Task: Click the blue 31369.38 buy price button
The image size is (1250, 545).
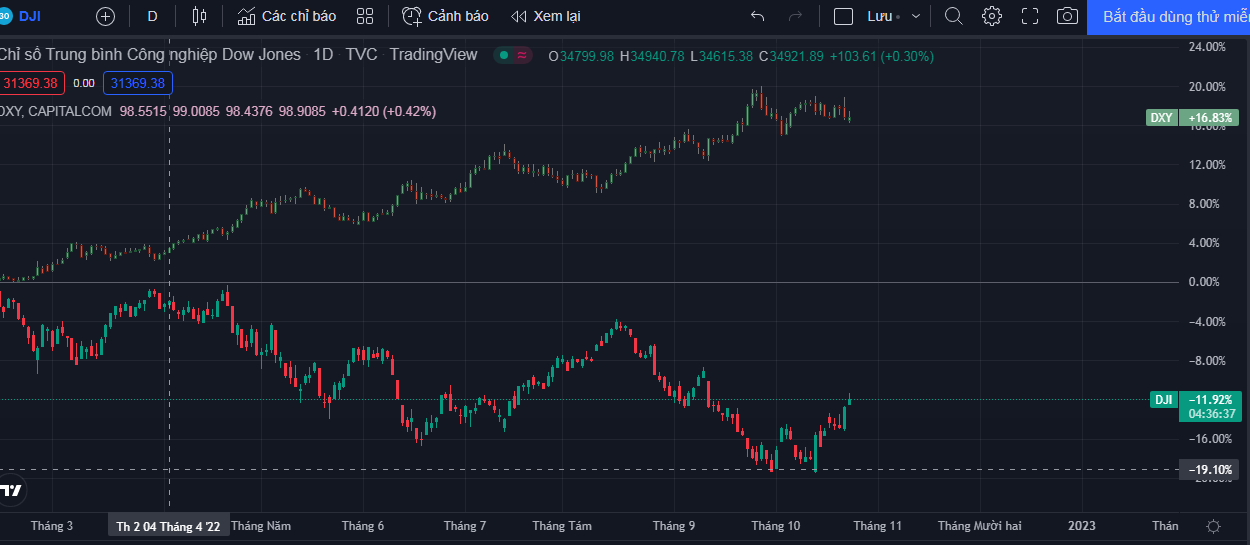Action: tap(138, 83)
